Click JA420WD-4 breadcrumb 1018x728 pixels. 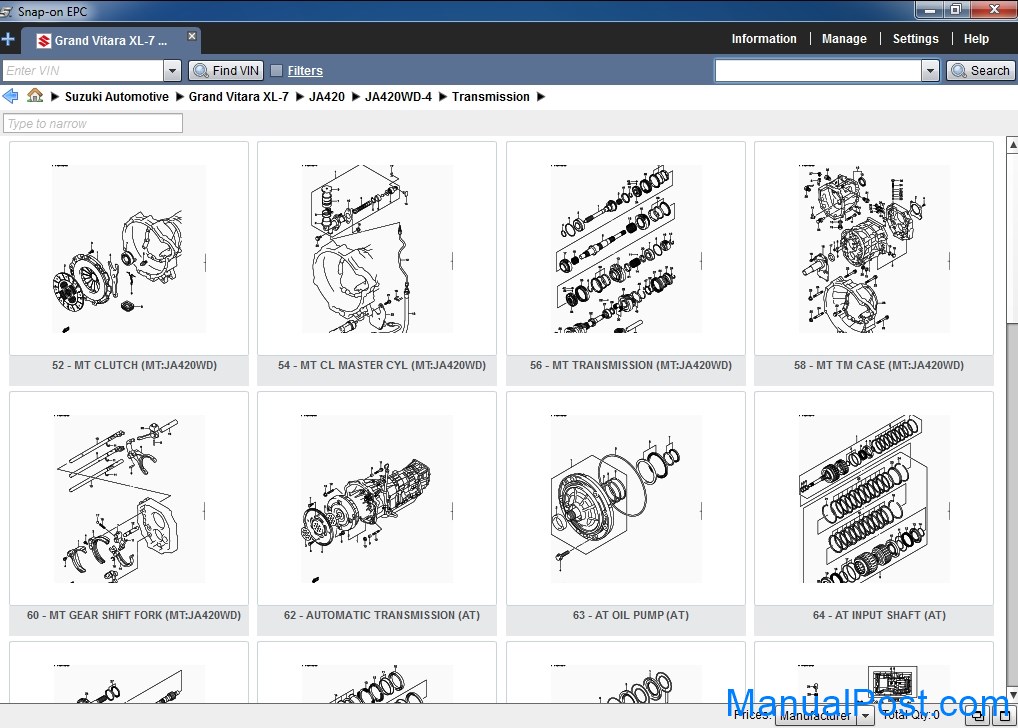[398, 97]
